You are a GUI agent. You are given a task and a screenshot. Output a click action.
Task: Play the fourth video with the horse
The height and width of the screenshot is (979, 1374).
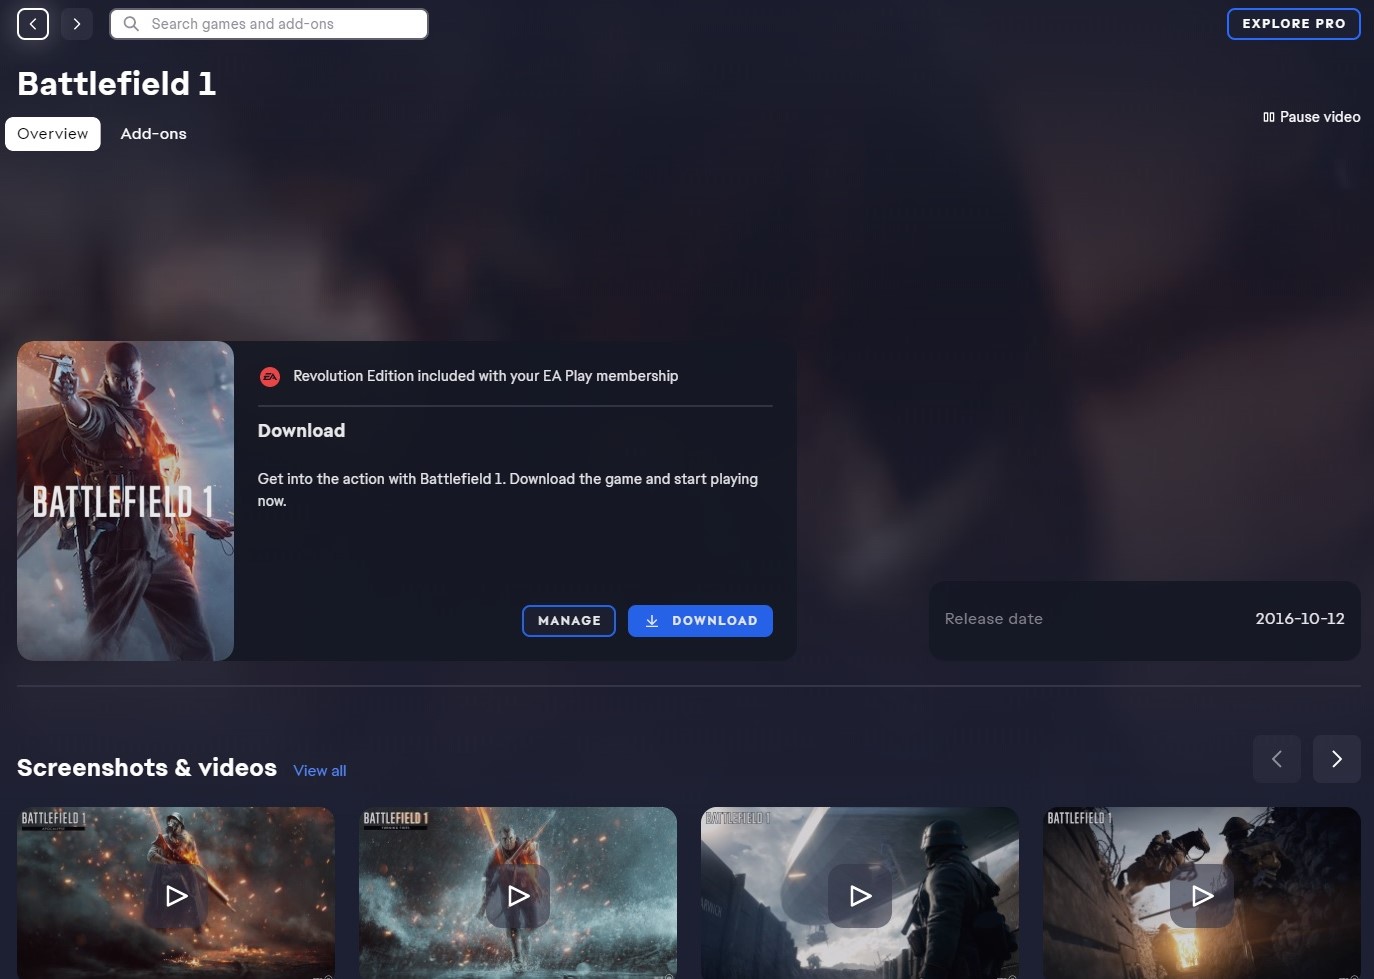tap(1202, 896)
